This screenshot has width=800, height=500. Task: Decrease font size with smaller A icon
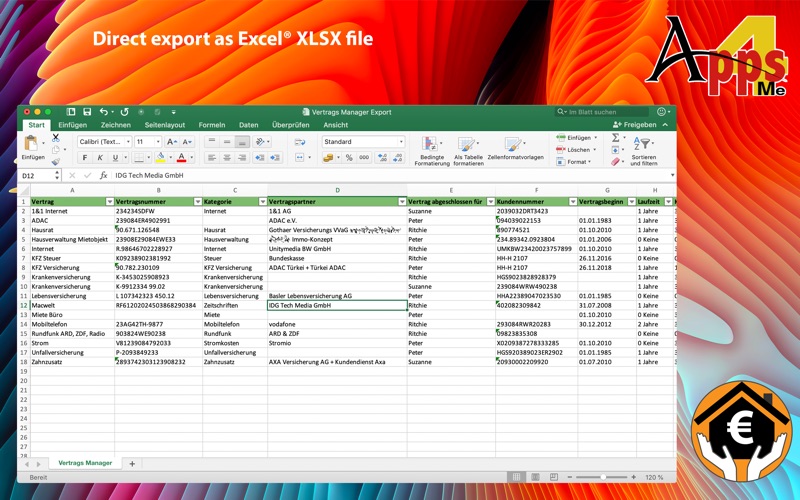(187, 142)
